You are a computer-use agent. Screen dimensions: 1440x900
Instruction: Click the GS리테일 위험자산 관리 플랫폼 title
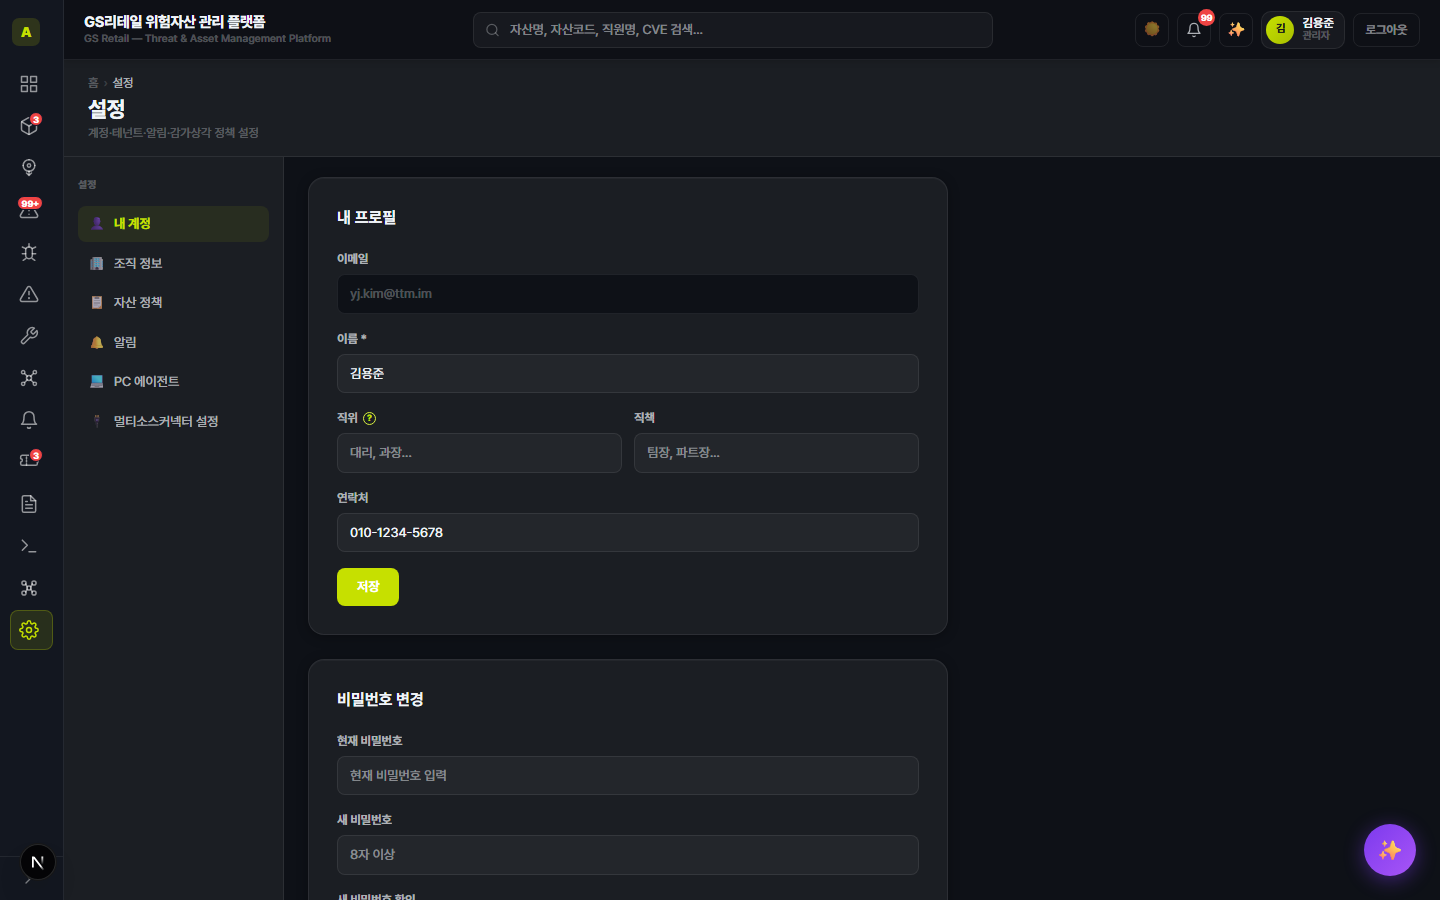pos(175,21)
